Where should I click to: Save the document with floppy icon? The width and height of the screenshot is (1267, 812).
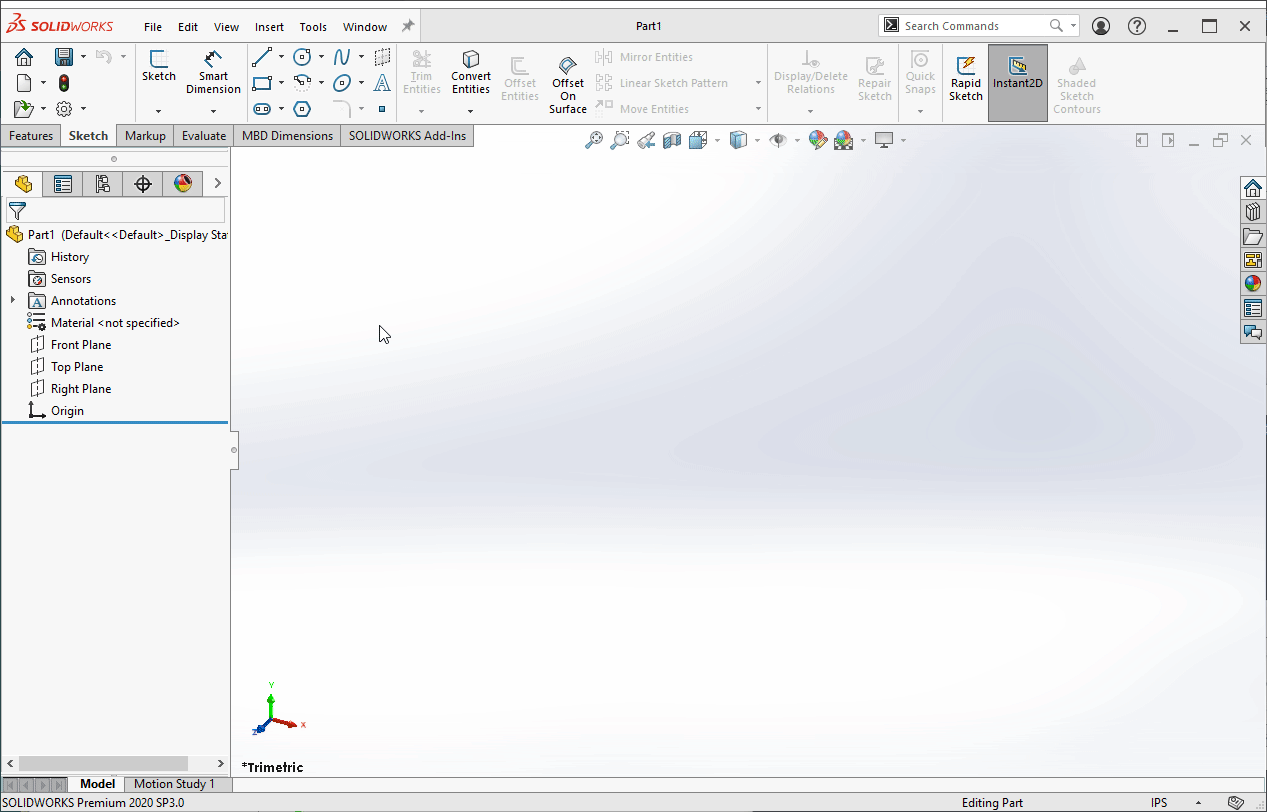coord(64,57)
